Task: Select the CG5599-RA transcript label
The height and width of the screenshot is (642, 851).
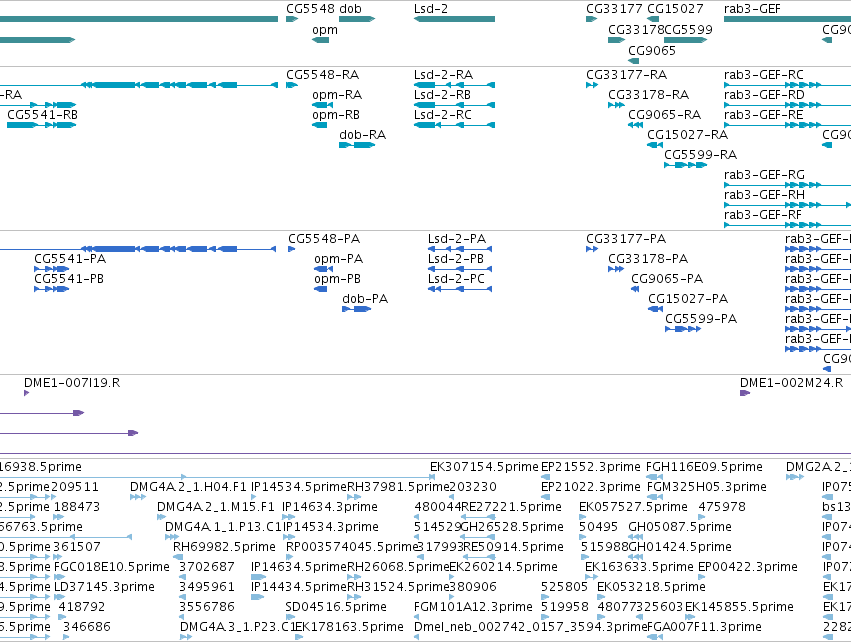Action: coord(701,155)
